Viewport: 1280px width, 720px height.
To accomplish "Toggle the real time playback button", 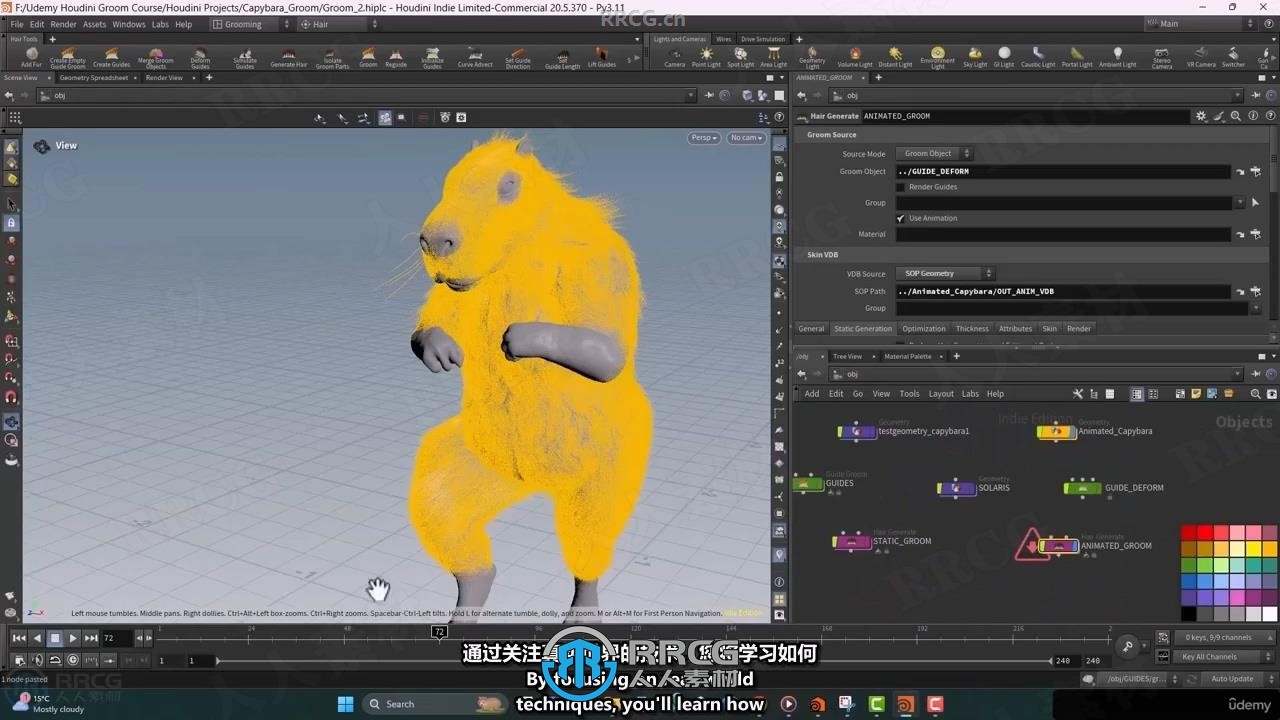I will 73,660.
